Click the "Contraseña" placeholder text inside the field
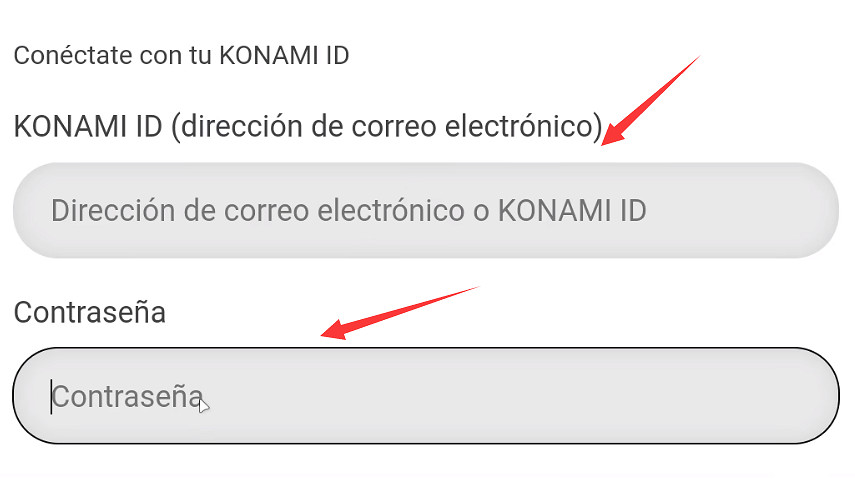The height and width of the screenshot is (481, 855). point(127,396)
